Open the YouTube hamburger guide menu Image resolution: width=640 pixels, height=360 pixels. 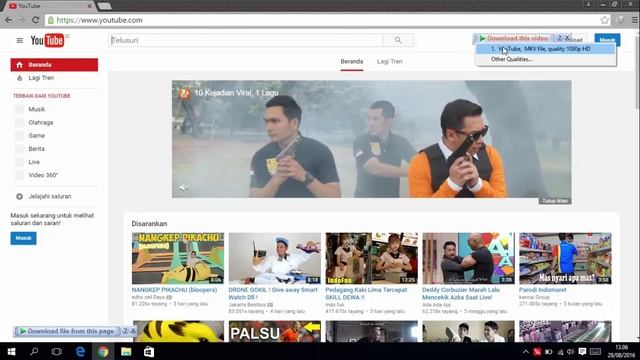20,40
